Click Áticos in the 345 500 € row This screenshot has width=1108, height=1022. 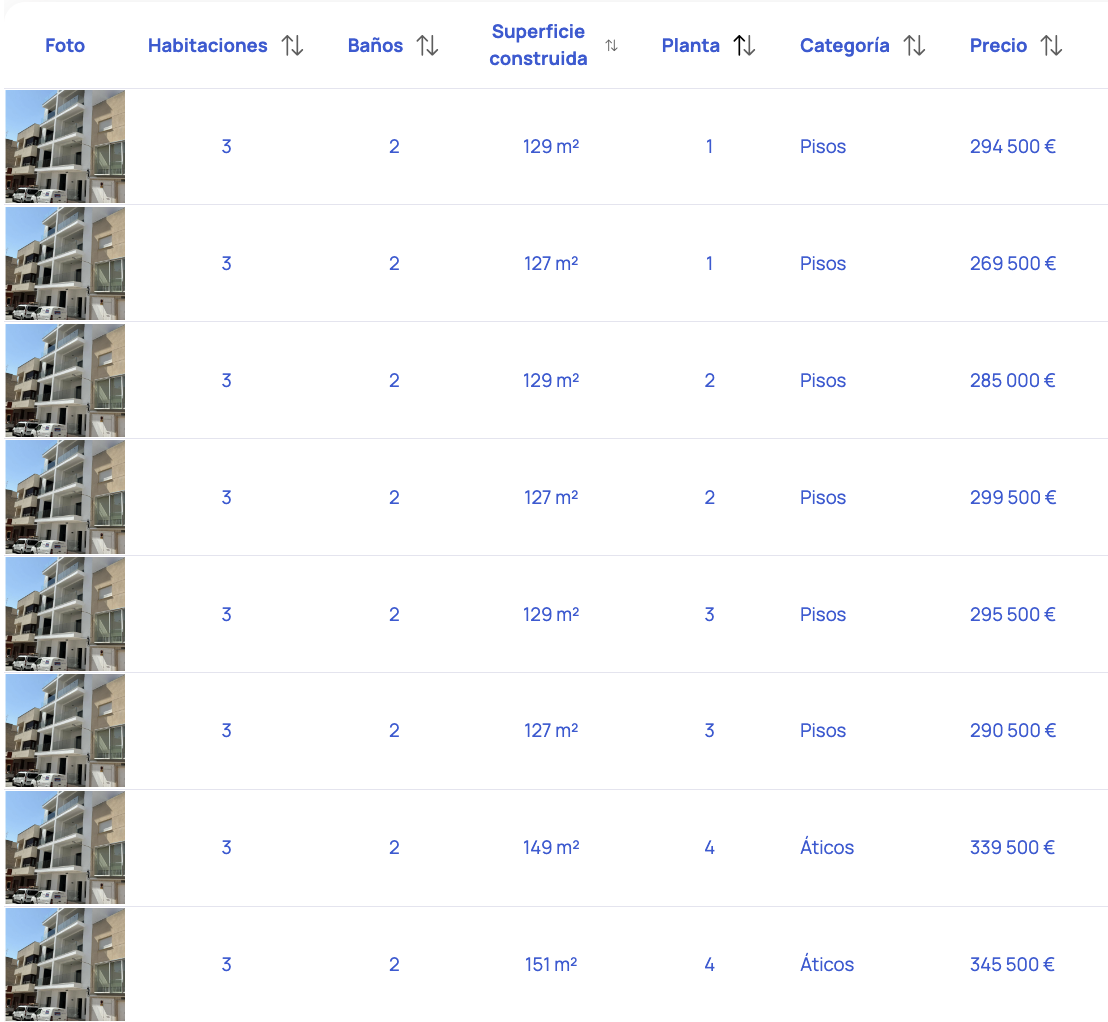[827, 964]
